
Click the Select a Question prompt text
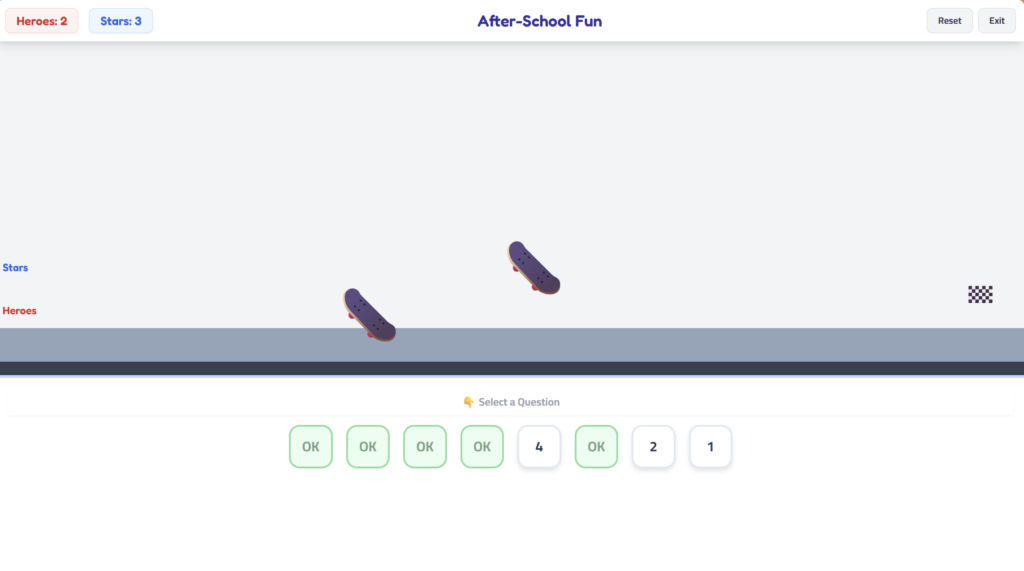tap(519, 402)
